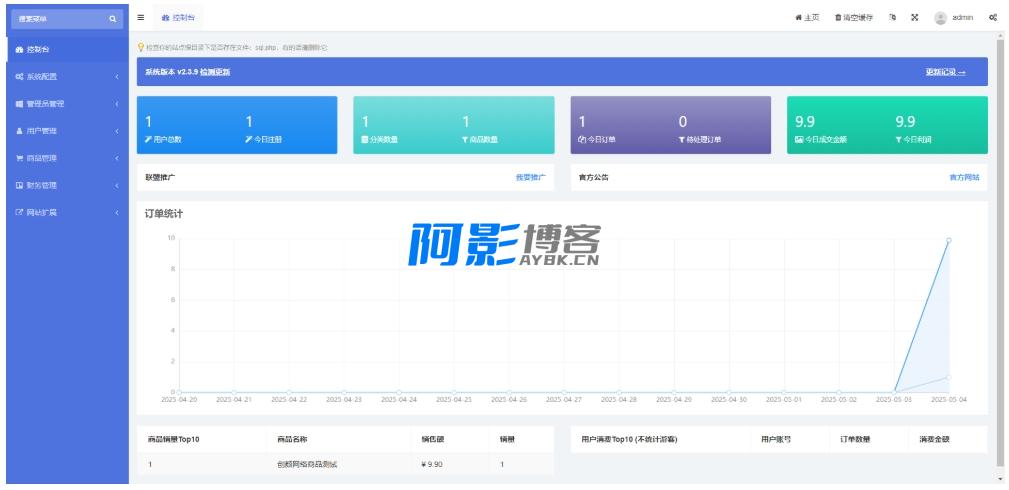
Task: Click the 今日成交金额 statistic label
Action: point(826,139)
